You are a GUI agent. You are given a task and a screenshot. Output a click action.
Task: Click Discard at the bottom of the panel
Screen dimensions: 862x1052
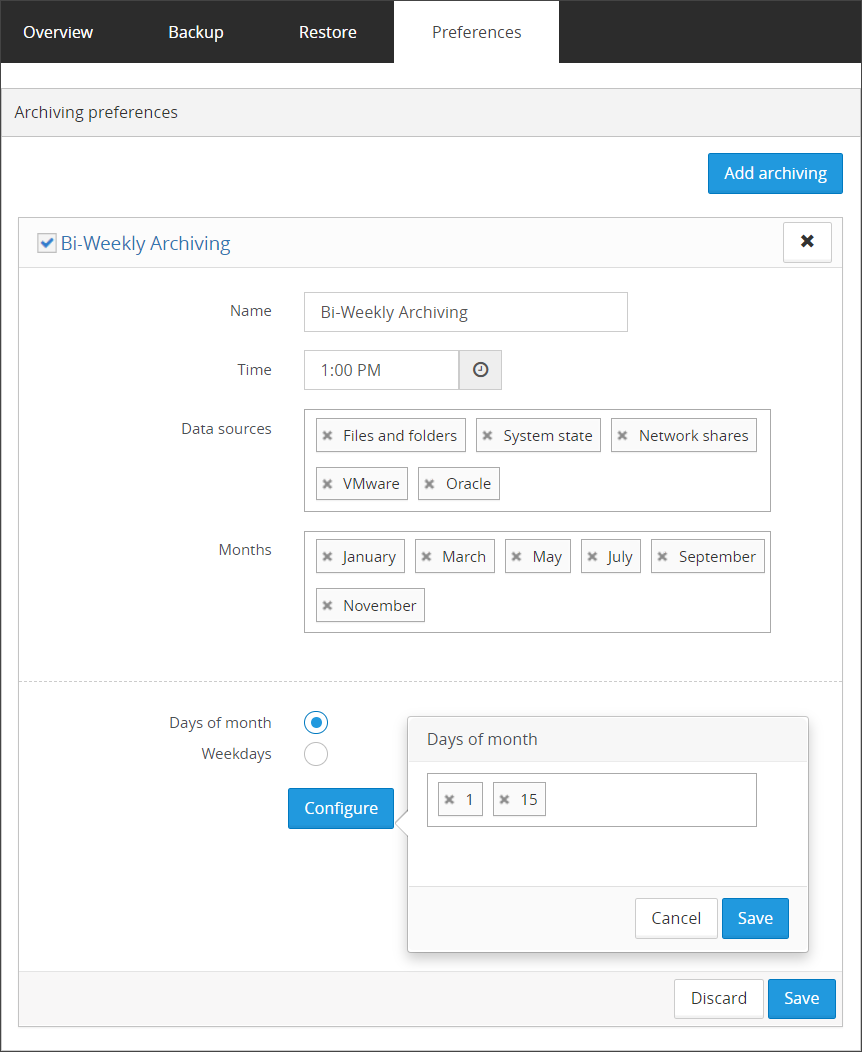tap(718, 998)
